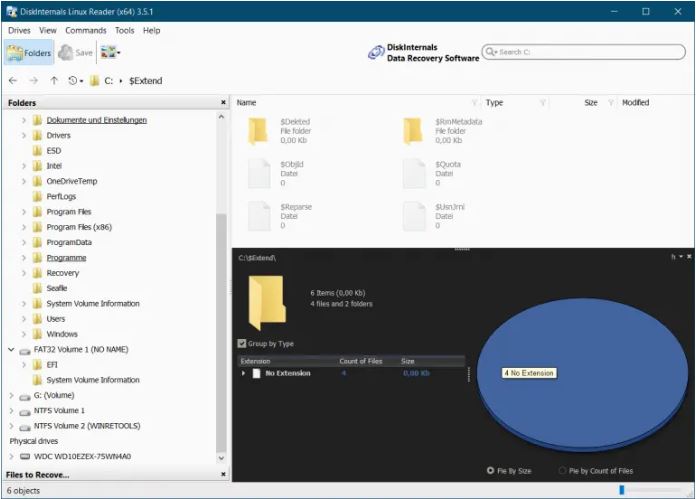
Task: Sort by the Size column header
Action: 591,103
